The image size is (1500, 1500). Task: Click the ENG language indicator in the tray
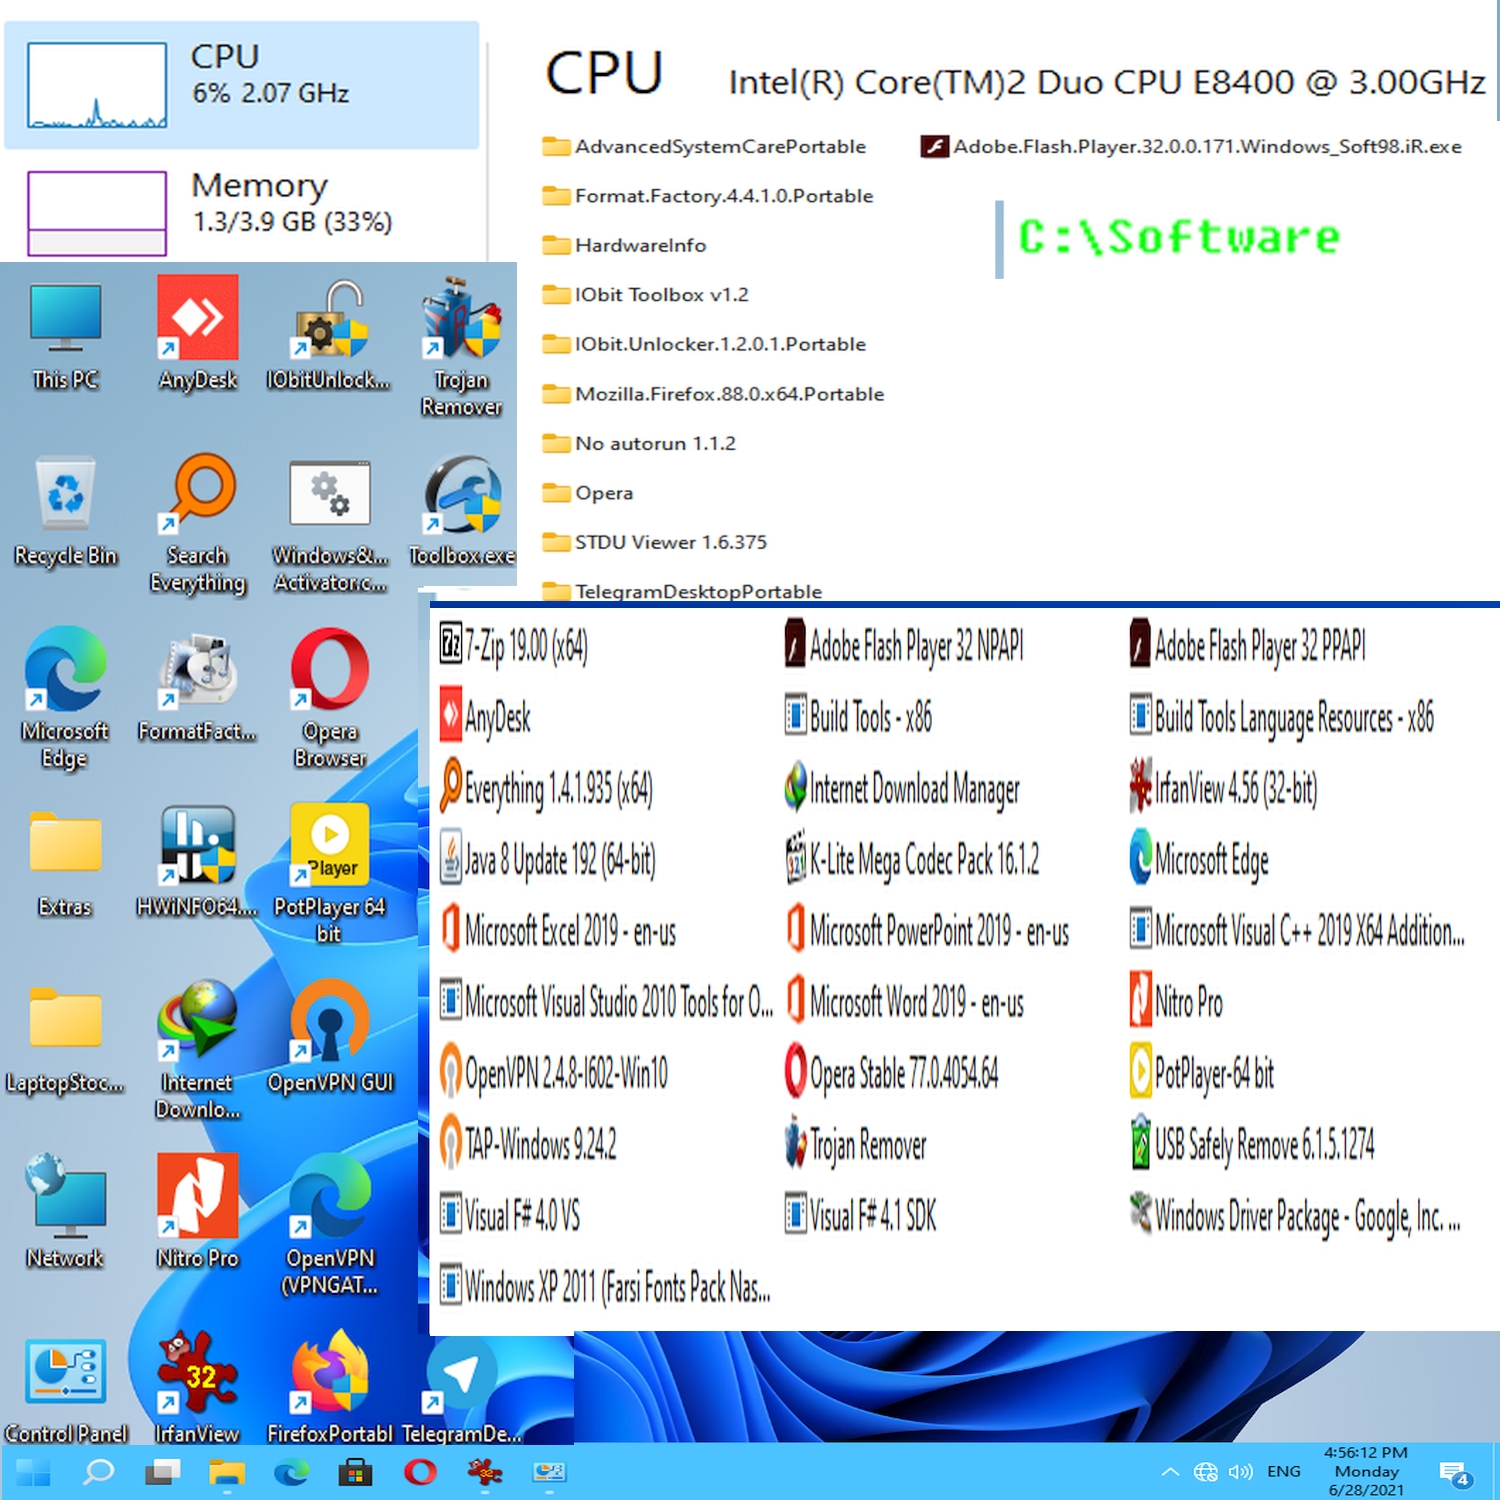click(1284, 1472)
